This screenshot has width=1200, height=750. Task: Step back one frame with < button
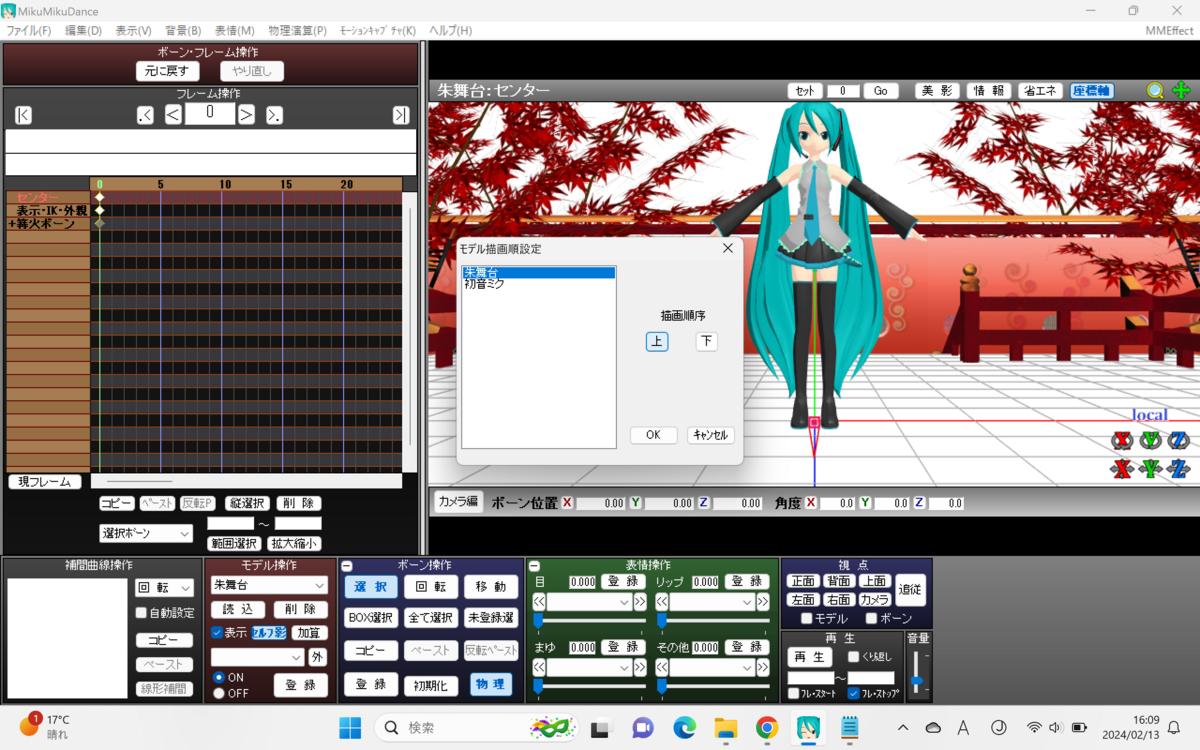[173, 115]
